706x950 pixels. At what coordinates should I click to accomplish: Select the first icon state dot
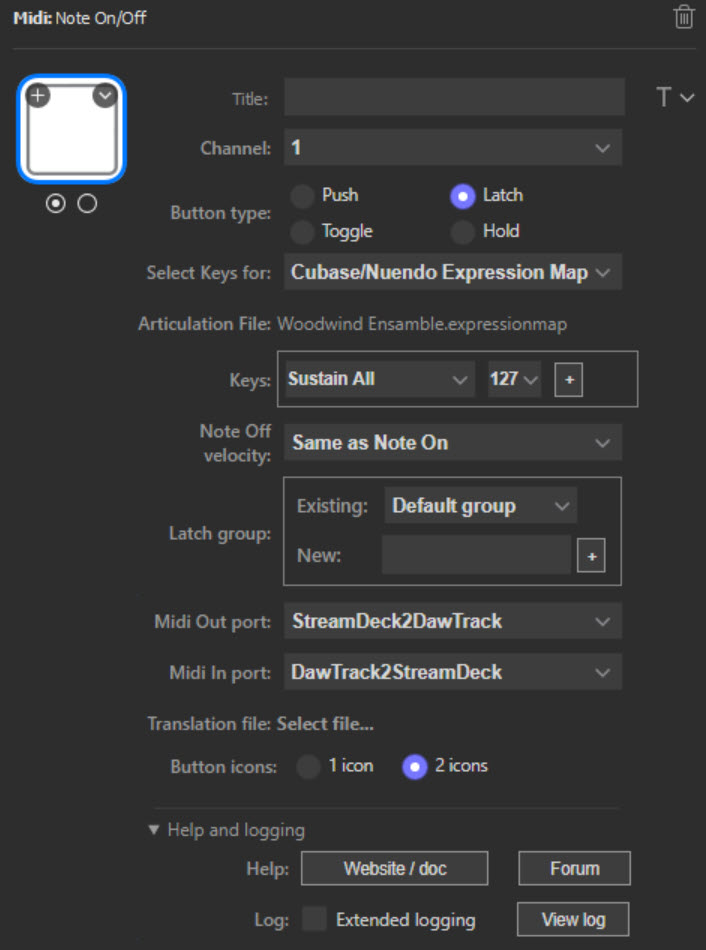[56, 203]
